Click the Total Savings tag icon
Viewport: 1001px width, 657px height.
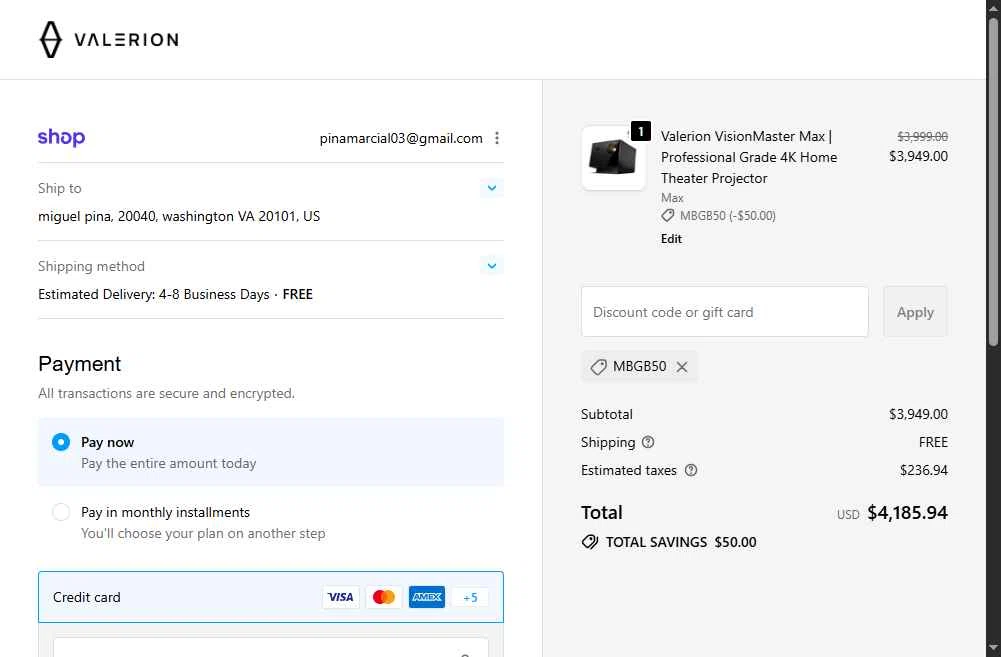coord(590,542)
